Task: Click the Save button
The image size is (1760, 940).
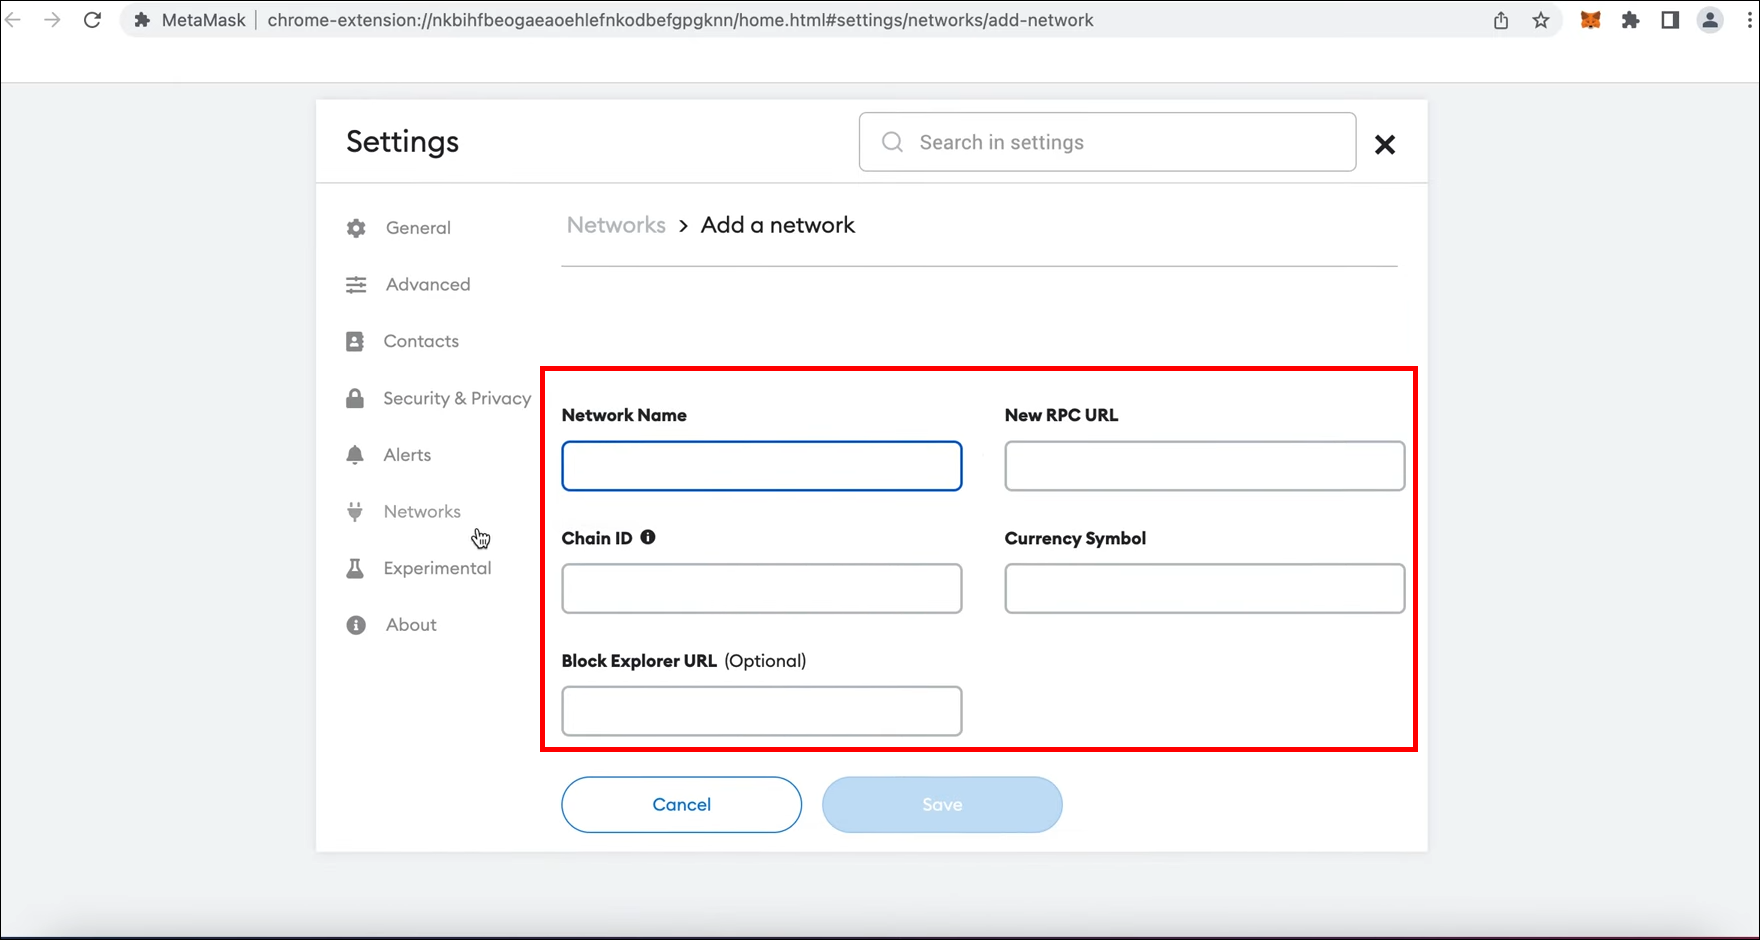Action: (942, 805)
